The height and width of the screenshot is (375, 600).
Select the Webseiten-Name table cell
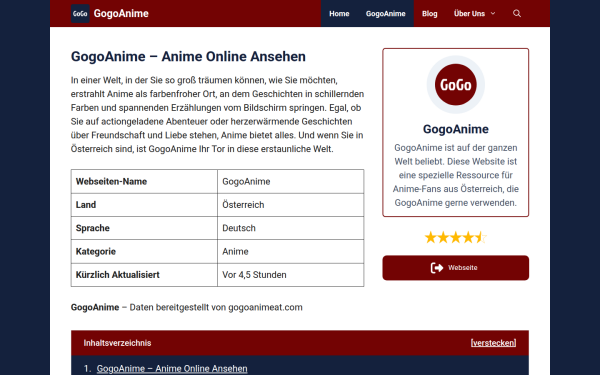[144, 181]
